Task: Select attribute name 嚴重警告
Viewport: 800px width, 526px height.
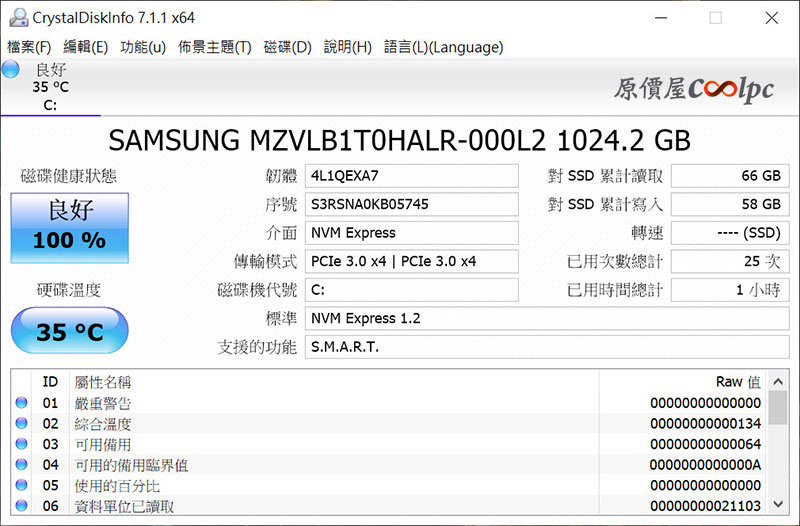Action: 103,403
